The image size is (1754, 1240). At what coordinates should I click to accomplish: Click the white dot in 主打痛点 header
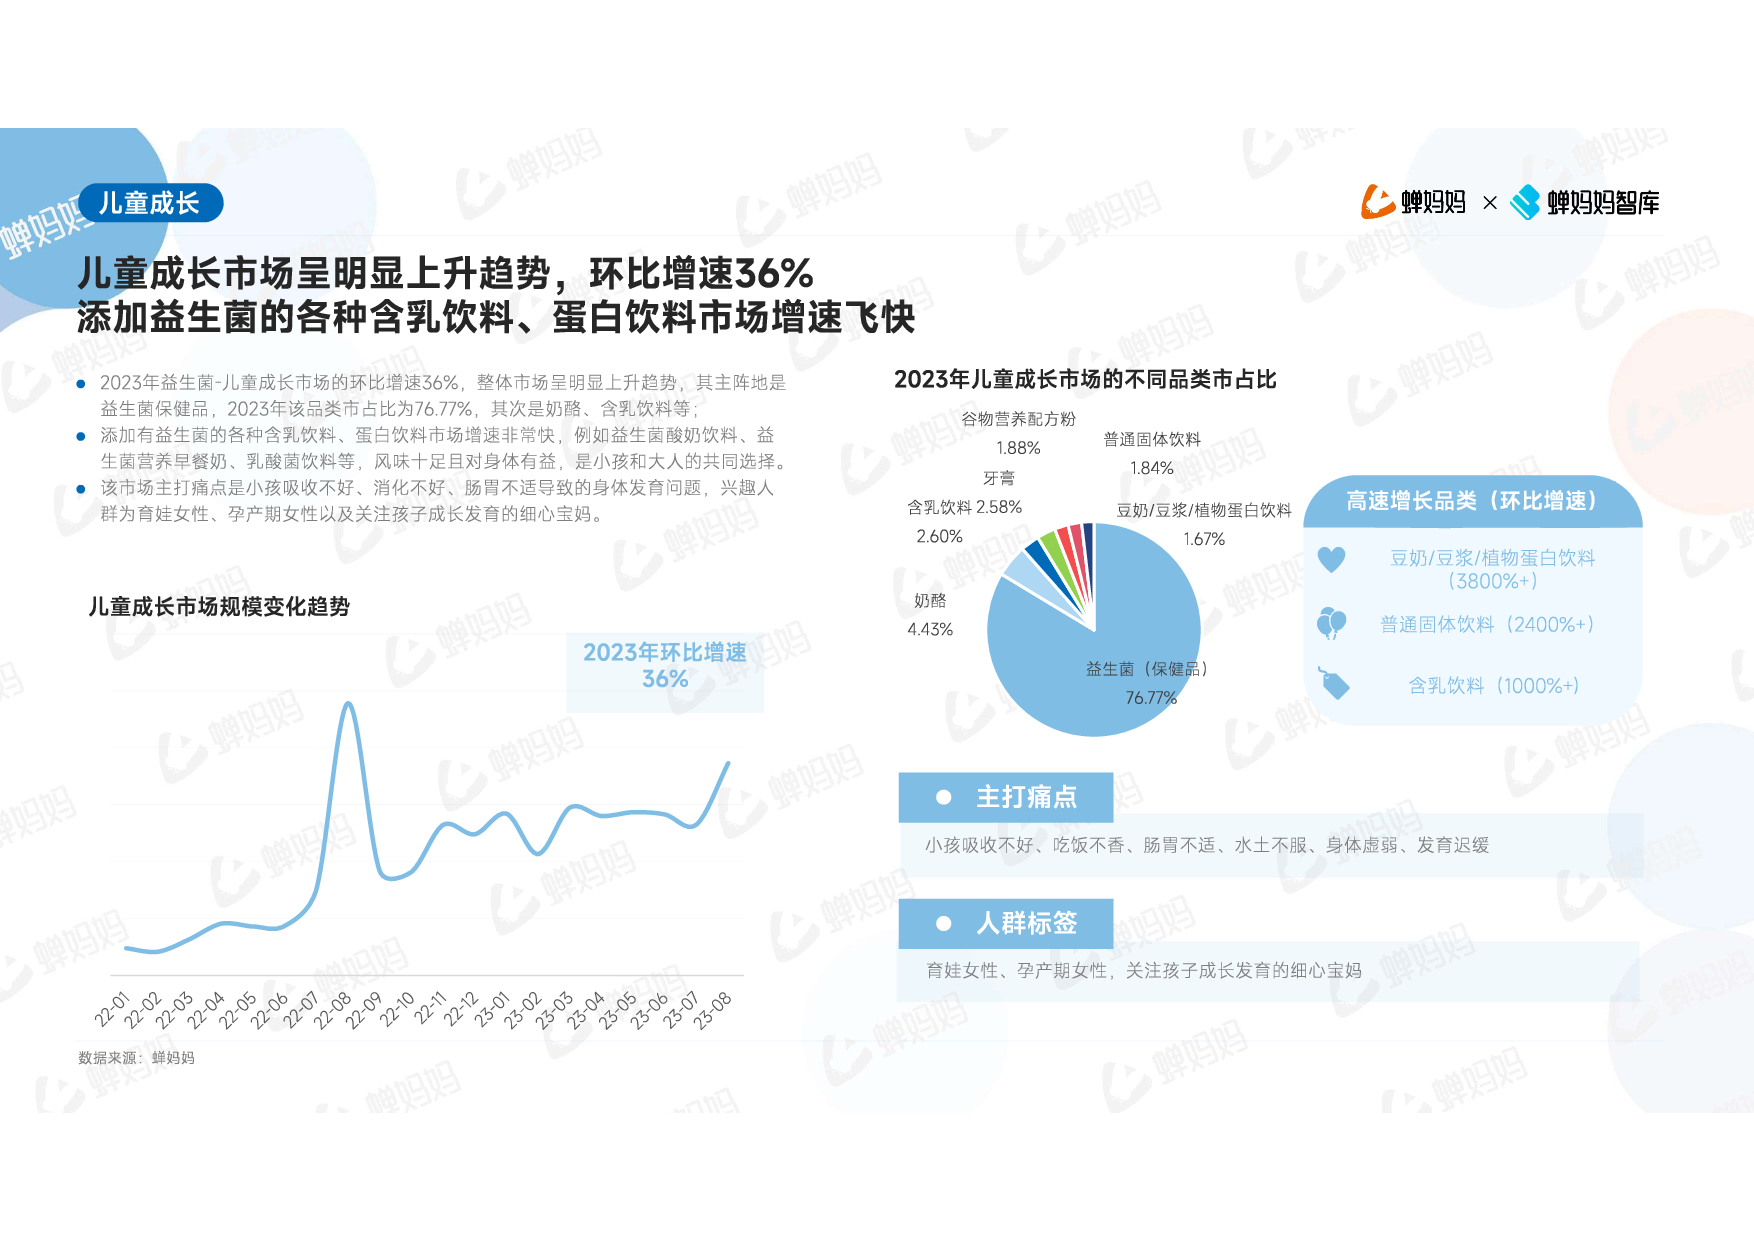[943, 797]
